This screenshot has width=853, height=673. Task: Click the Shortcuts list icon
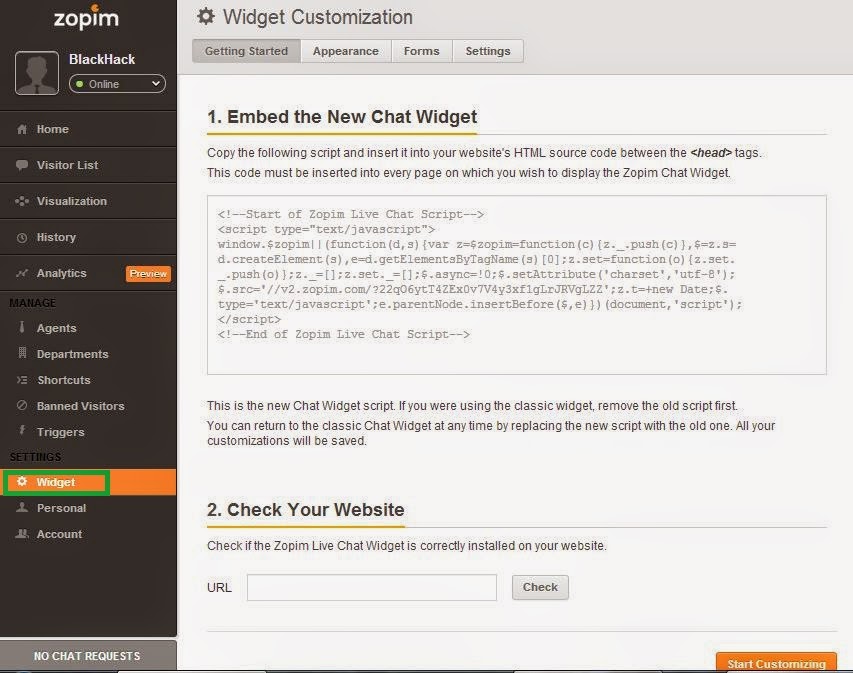click(x=22, y=380)
